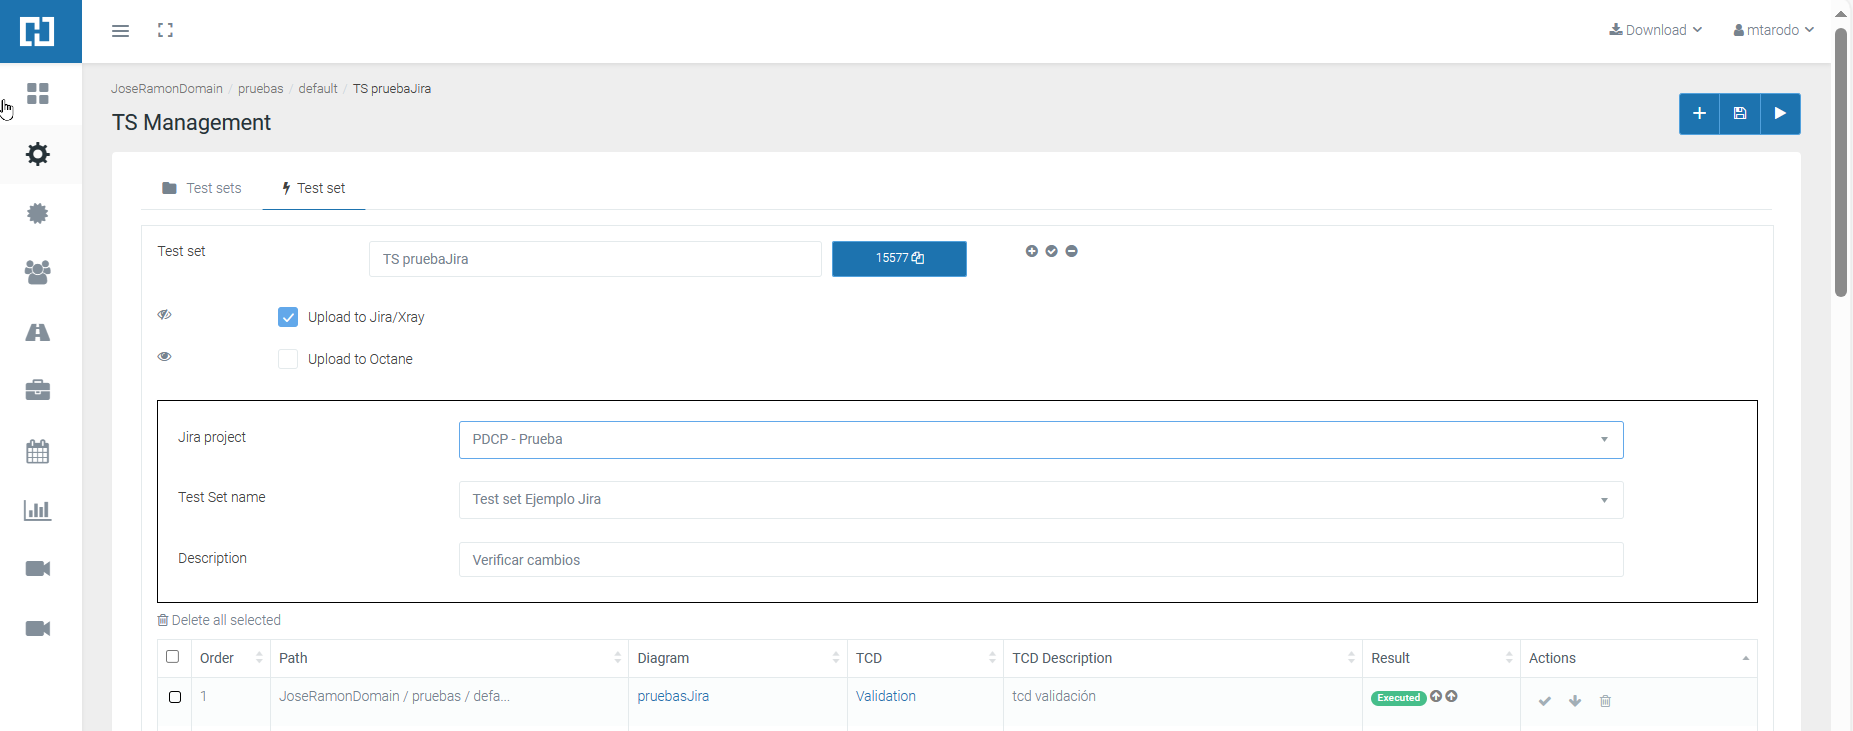Click the hamburger menu icon
Screen dimensions: 1853x731
coord(120,31)
